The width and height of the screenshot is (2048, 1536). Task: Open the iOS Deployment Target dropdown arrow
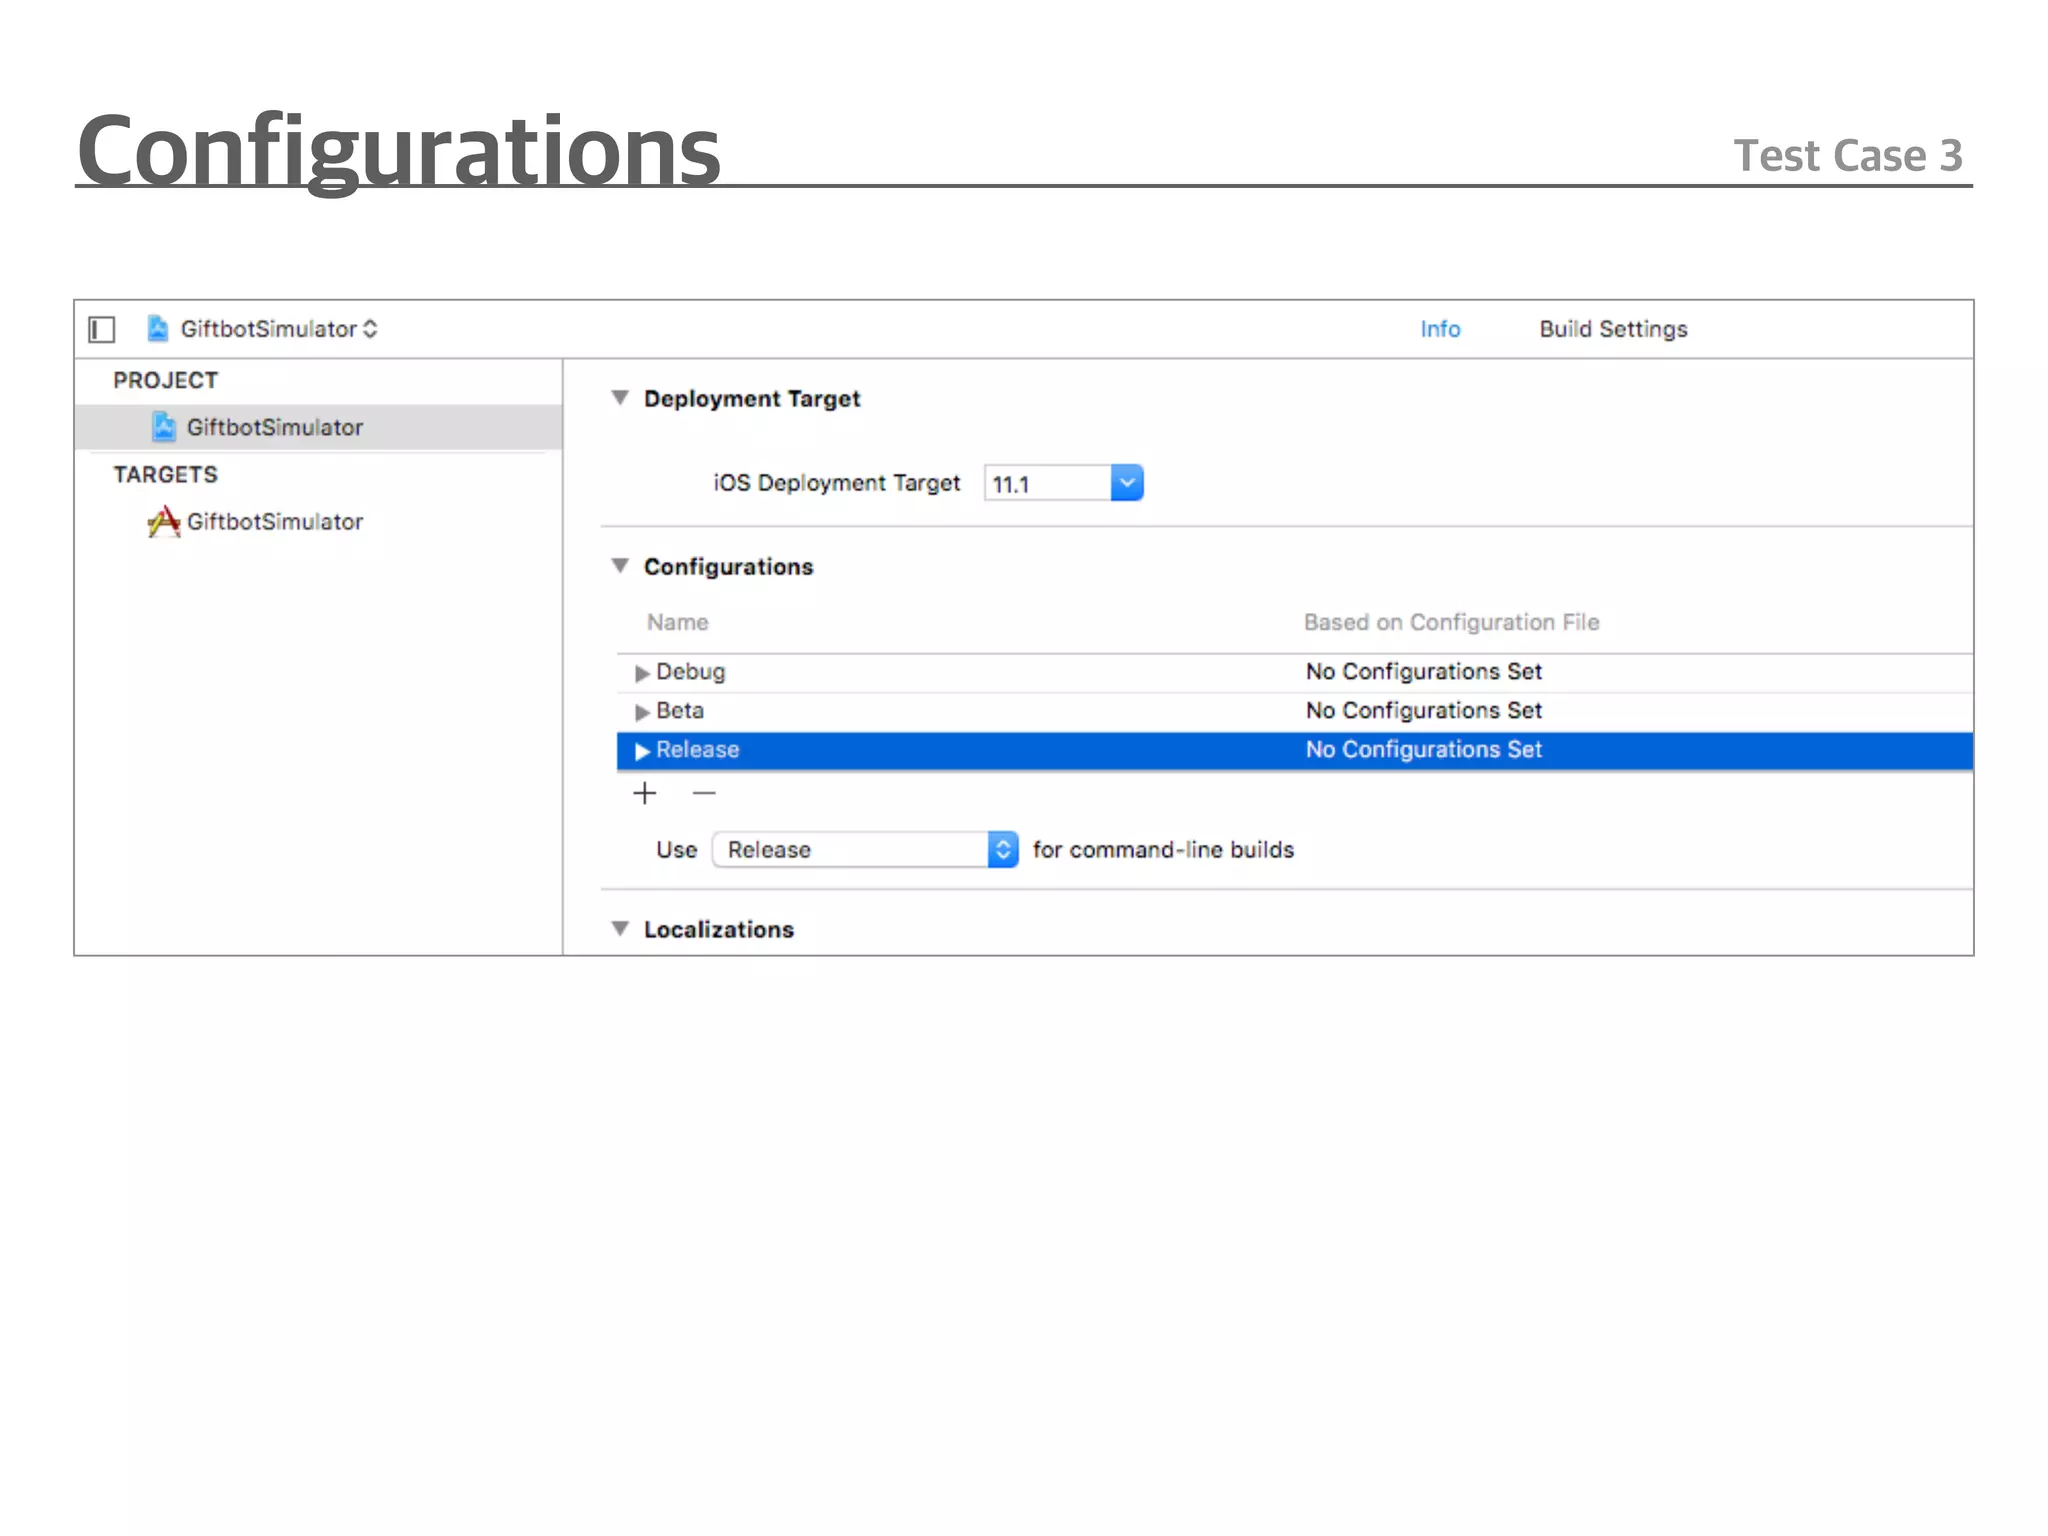click(1126, 483)
